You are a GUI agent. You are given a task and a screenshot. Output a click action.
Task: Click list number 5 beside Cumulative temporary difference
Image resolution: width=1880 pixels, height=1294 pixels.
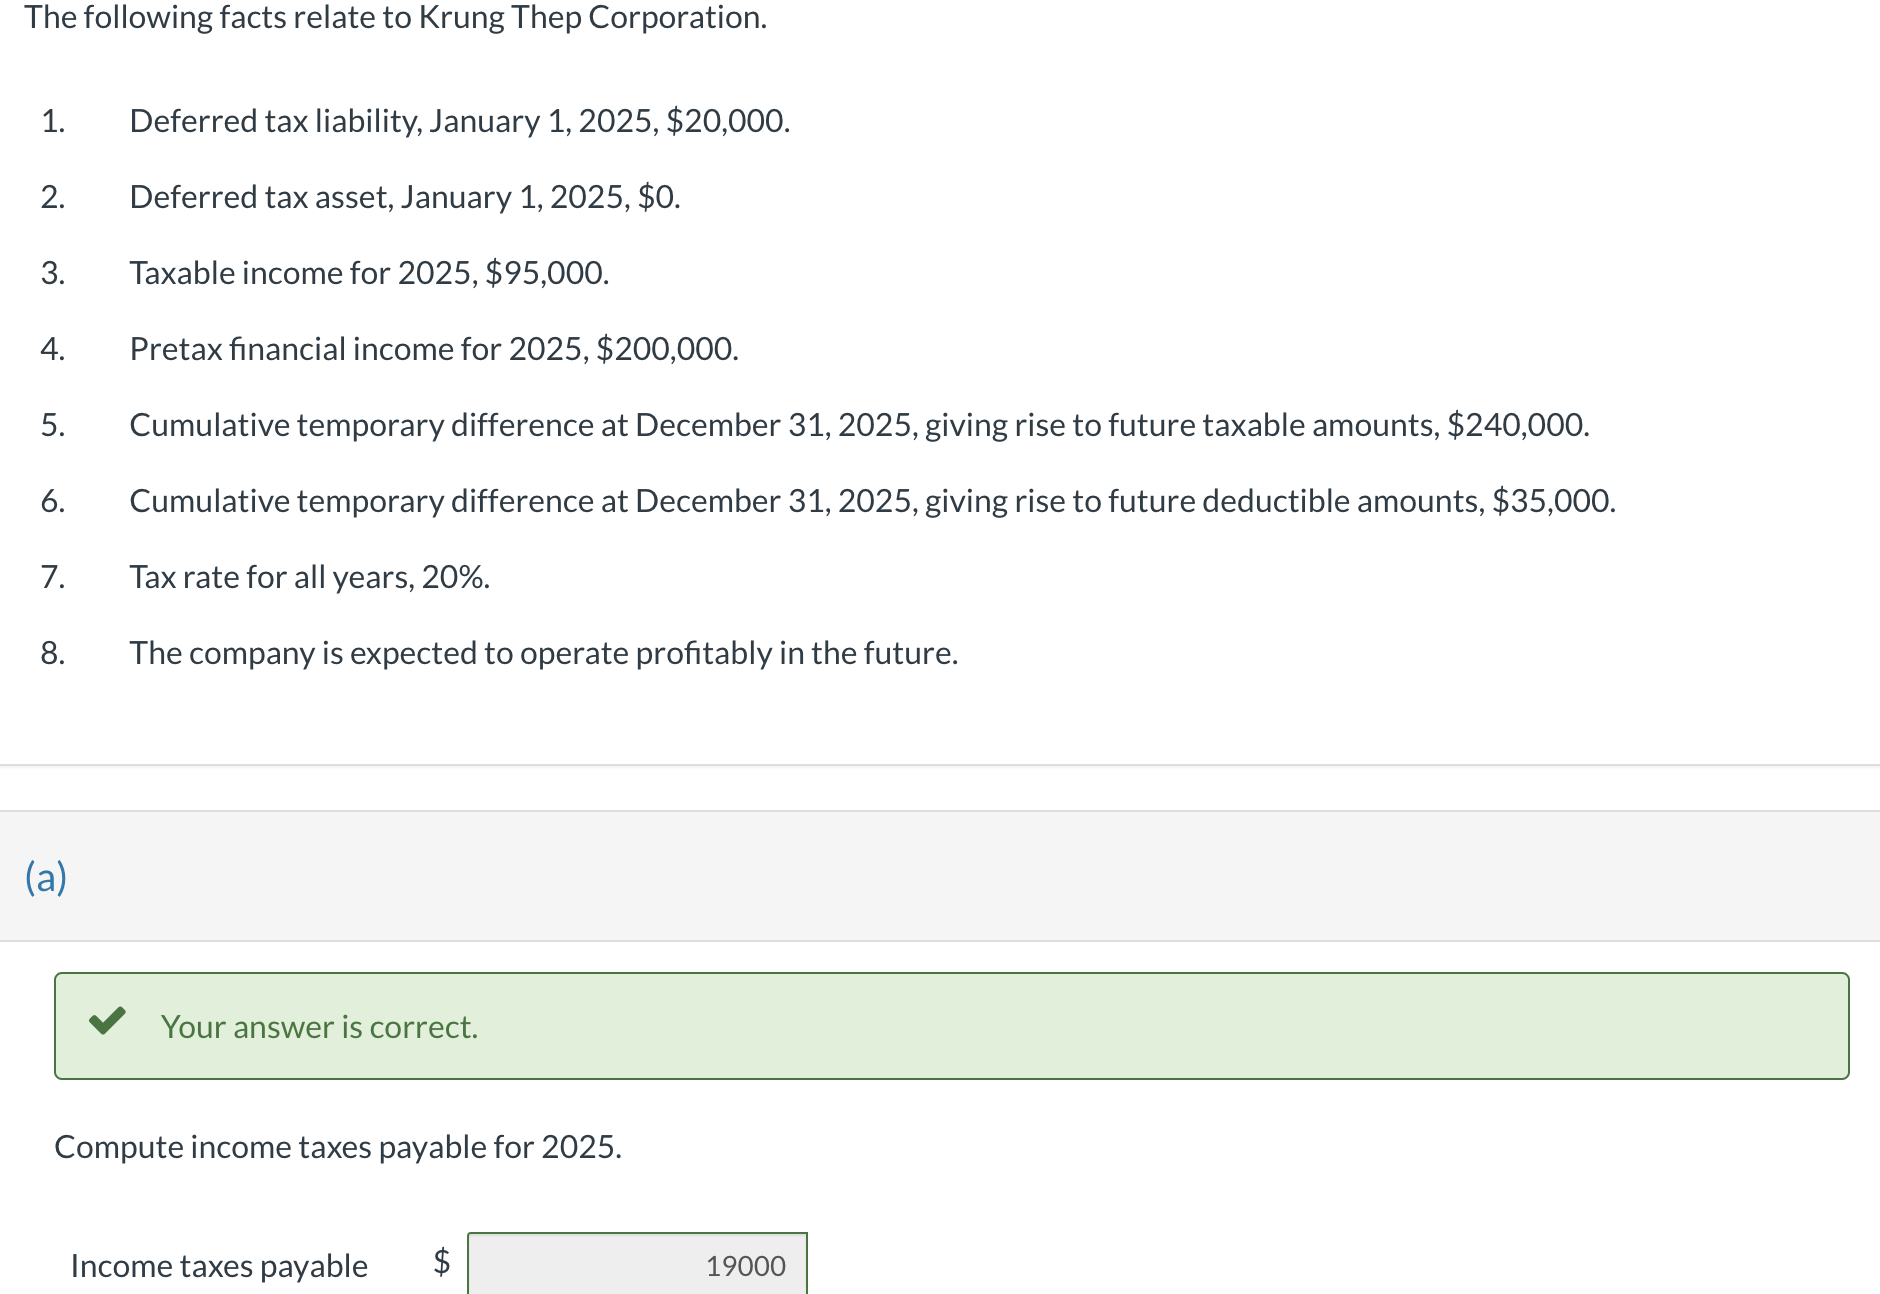click(x=53, y=425)
